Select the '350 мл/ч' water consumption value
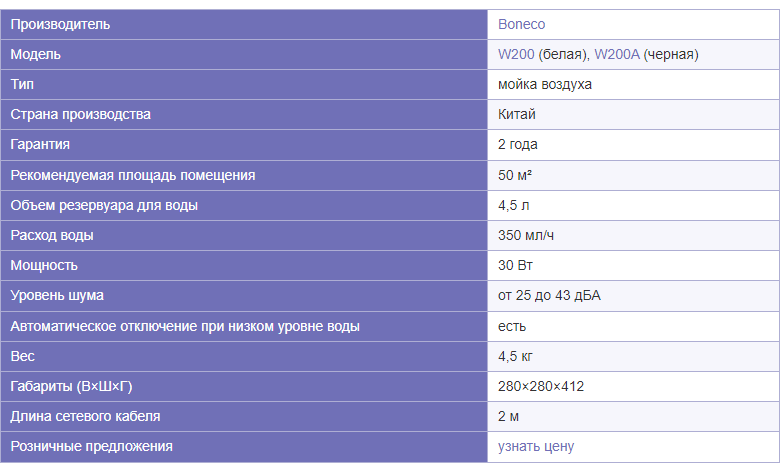 526,236
